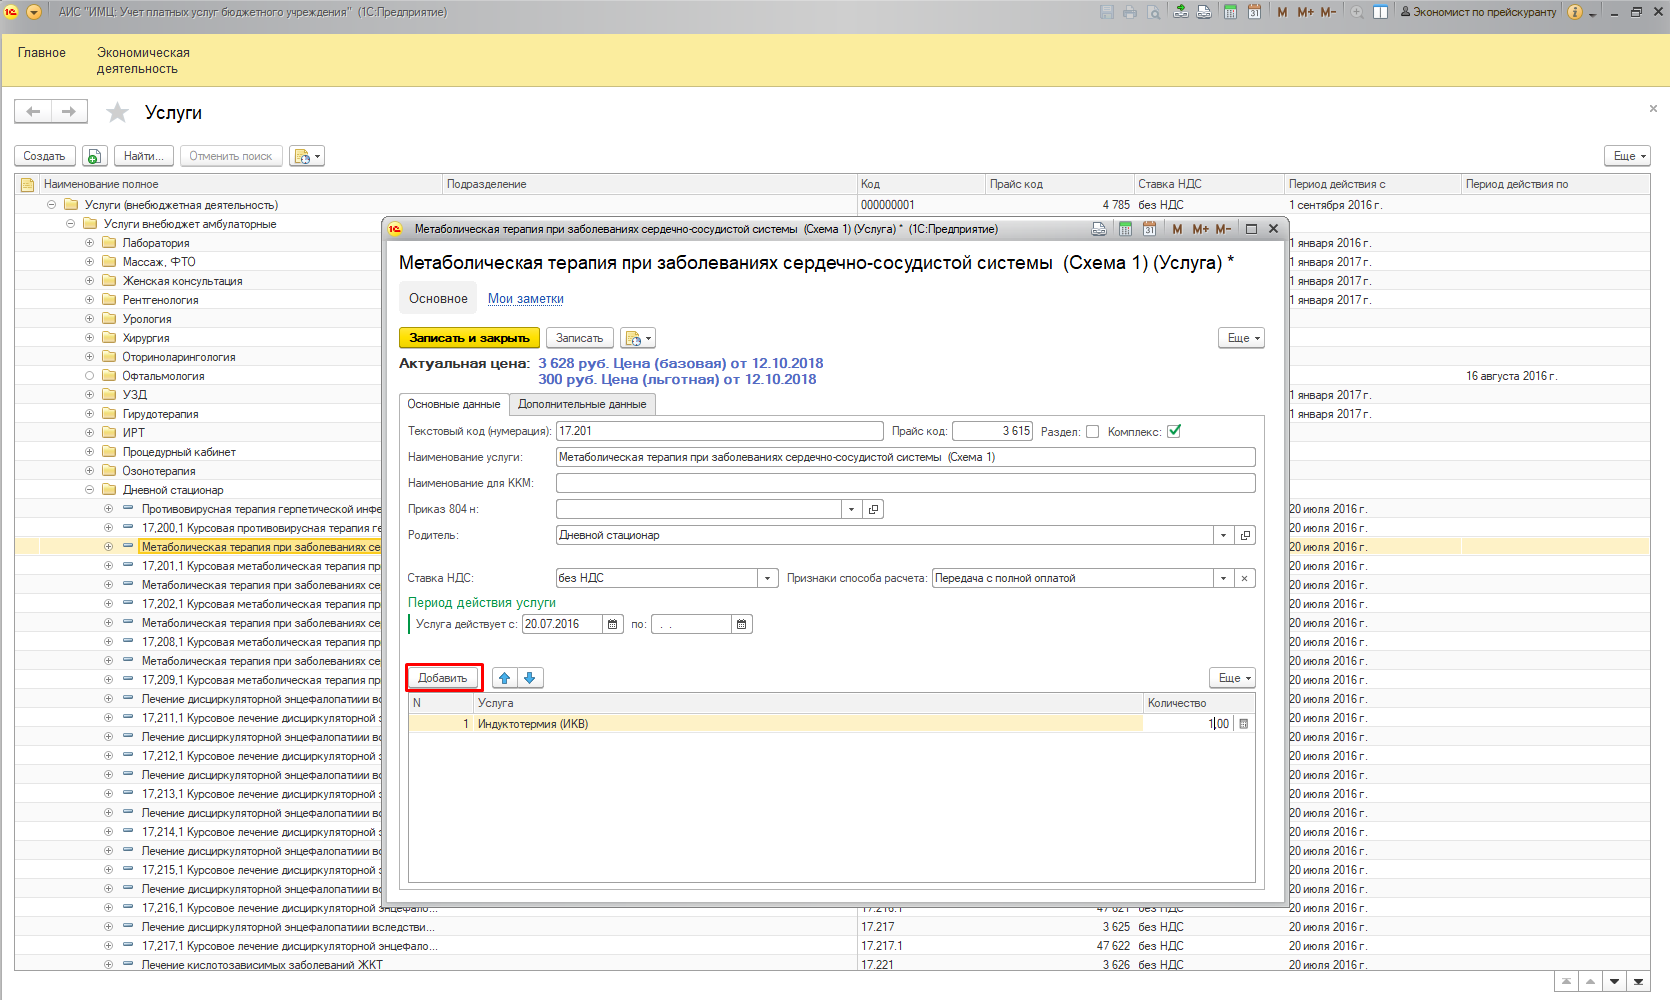The width and height of the screenshot is (1670, 1000).
Task: Open Экономическая деятельность menu section
Action: [x=143, y=60]
